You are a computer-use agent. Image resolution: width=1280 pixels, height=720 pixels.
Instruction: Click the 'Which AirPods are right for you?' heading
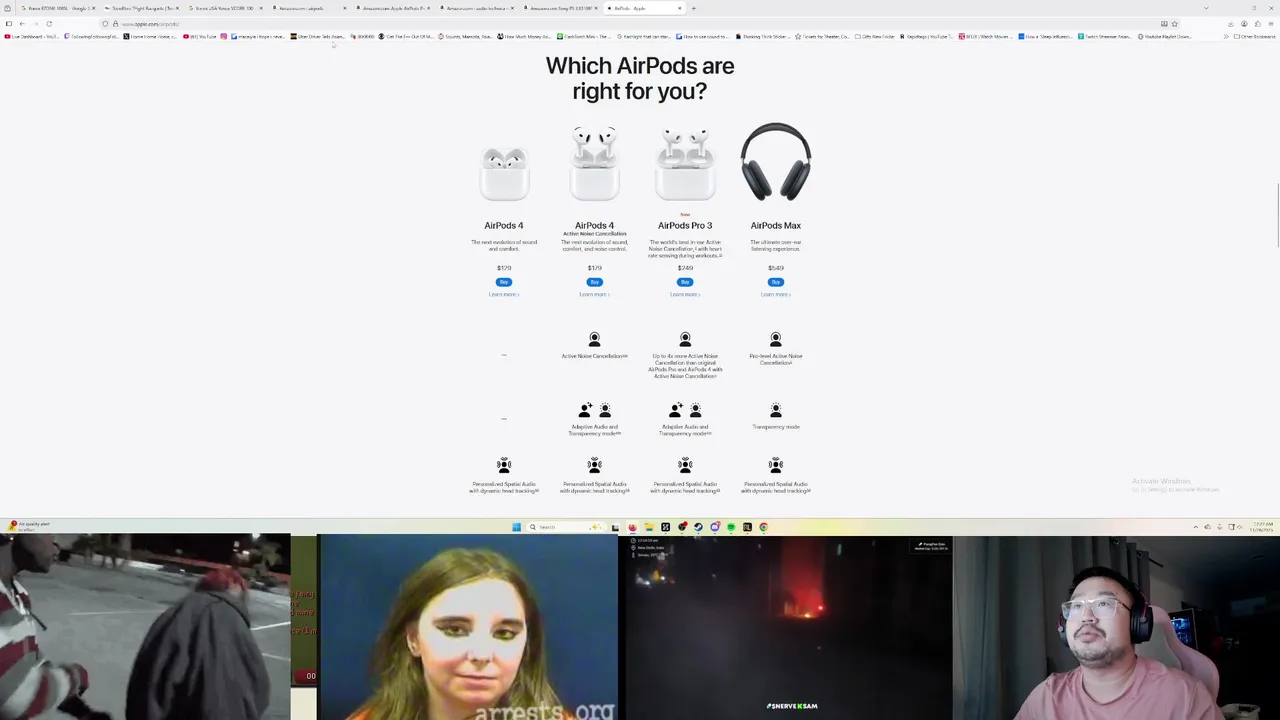point(640,78)
